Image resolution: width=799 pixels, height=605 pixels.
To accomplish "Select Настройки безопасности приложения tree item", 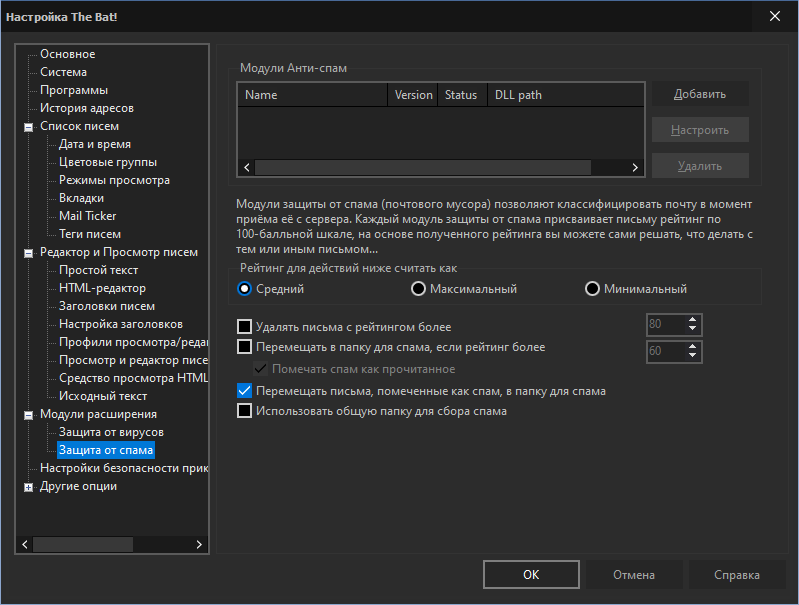I will [x=124, y=468].
